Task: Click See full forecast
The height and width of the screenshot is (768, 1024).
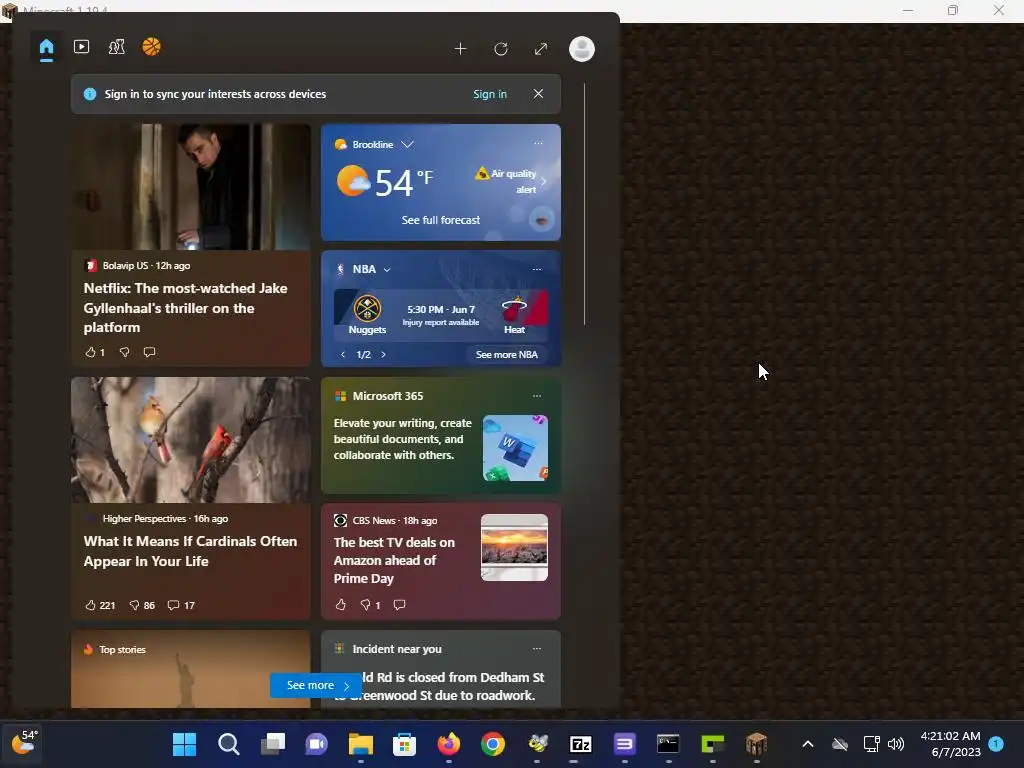Action: 441,220
